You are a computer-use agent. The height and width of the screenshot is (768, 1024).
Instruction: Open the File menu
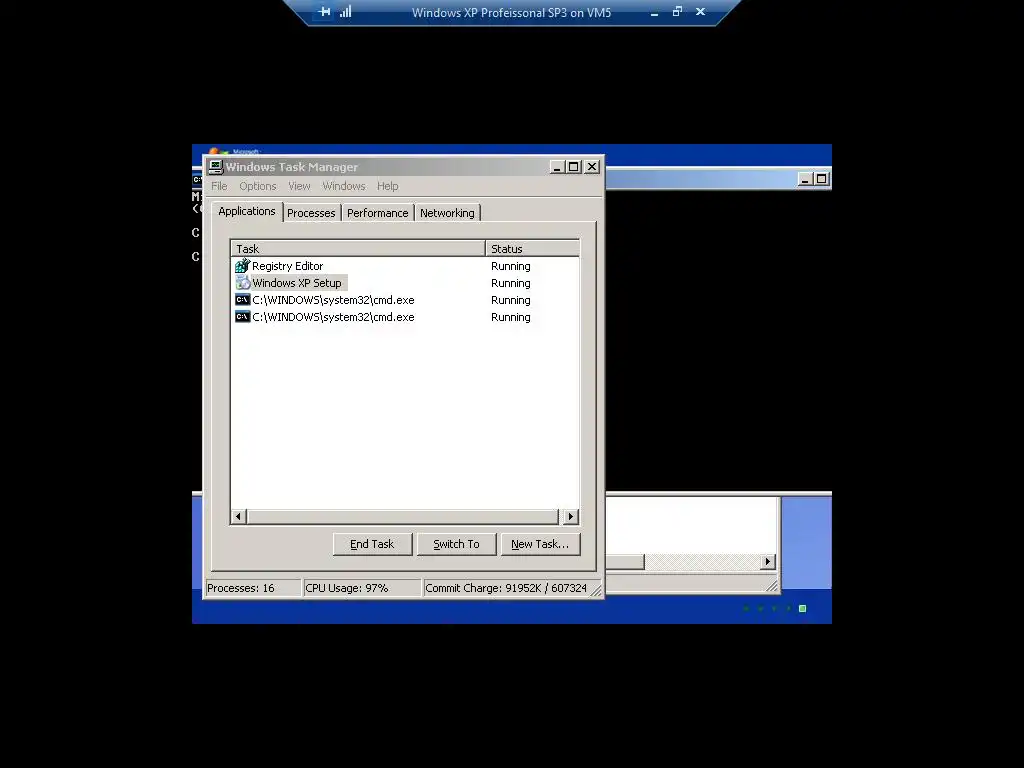coord(219,186)
